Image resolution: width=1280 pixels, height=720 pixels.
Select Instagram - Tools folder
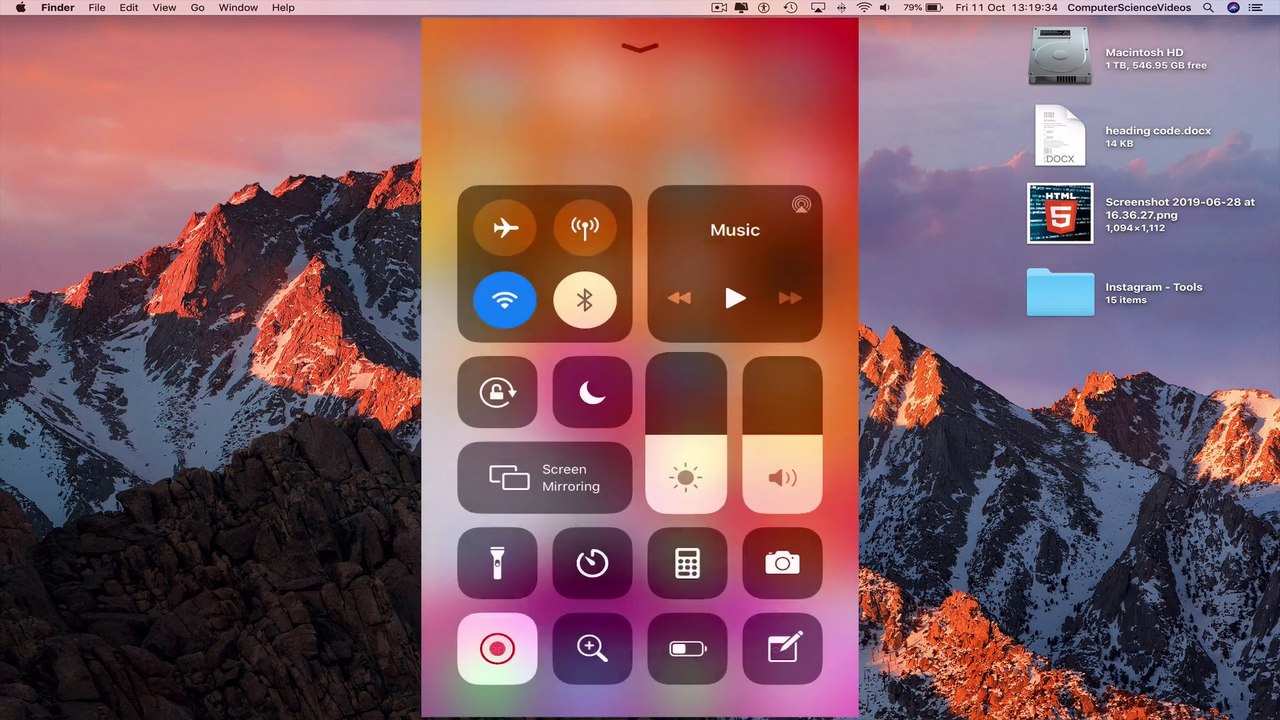[1060, 292]
